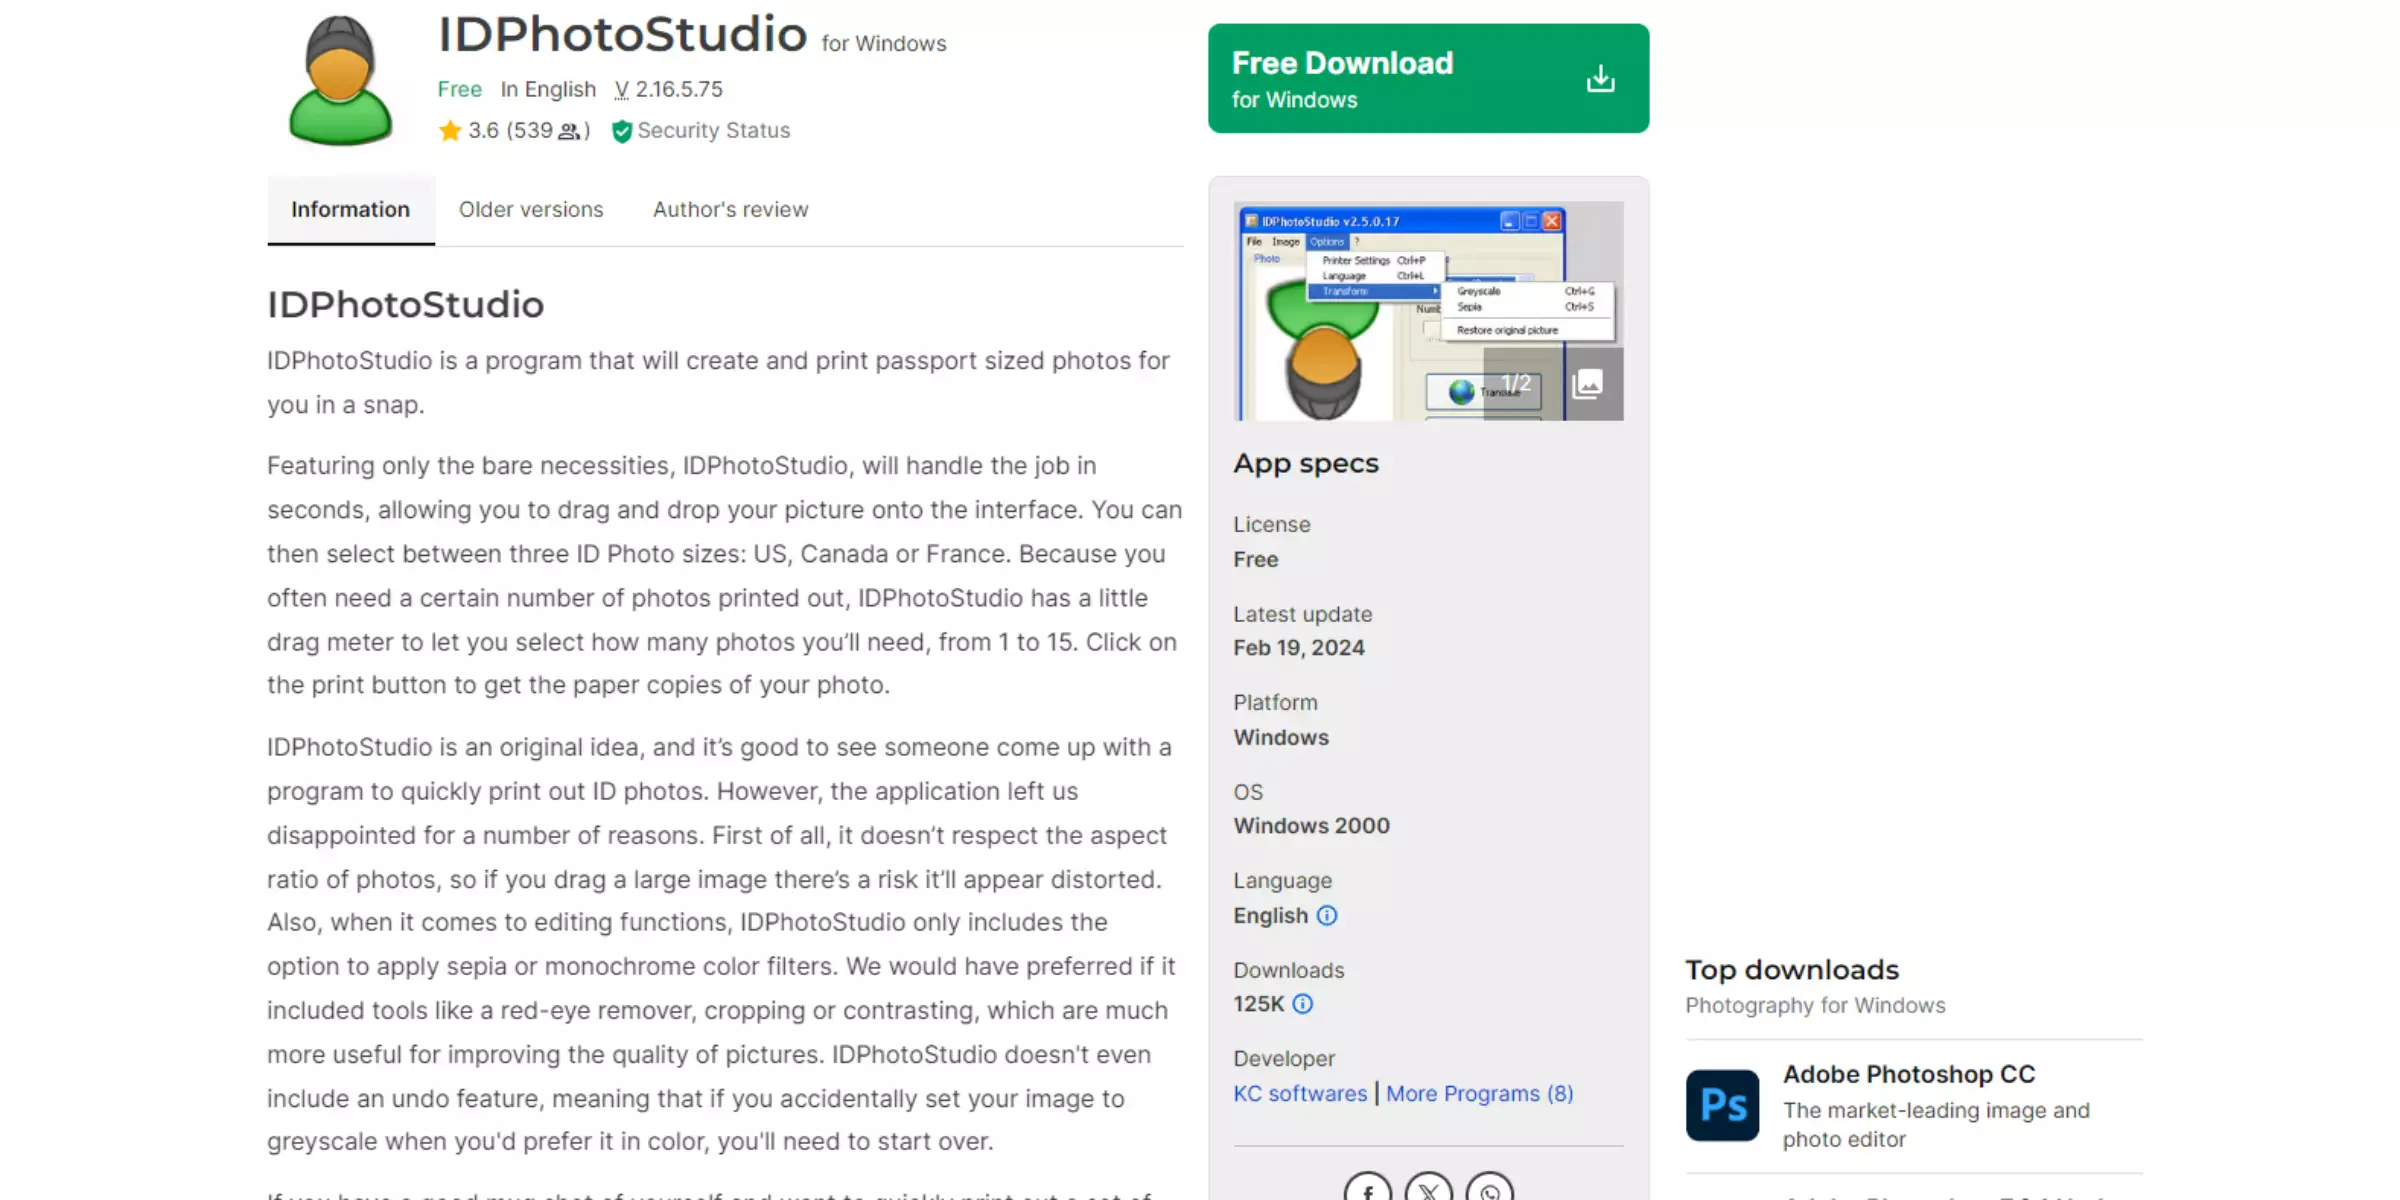Viewport: 2400px width, 1200px height.
Task: Click the Adobe Photoshop CC Ps icon
Action: 1722,1105
